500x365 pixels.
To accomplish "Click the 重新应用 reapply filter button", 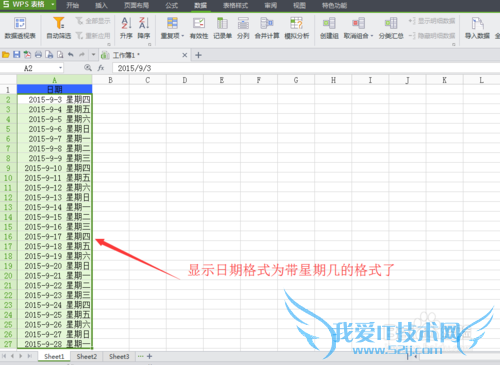I will point(93,35).
